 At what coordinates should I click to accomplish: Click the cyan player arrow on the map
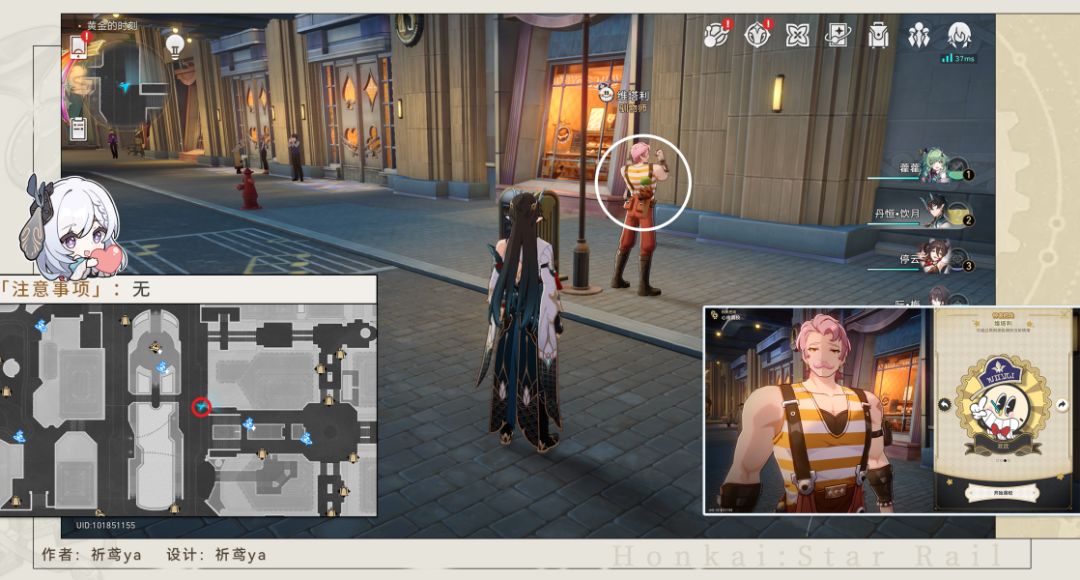coord(201,407)
